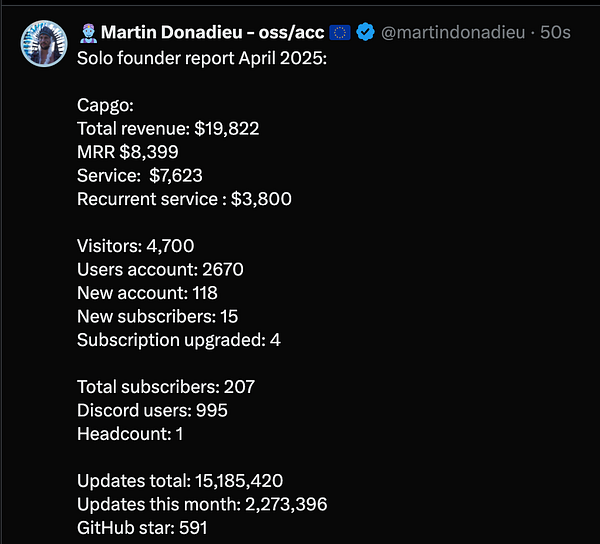600x544 pixels.
Task: Click the 'Solo founder report April 2025' line
Action: click(x=202, y=57)
